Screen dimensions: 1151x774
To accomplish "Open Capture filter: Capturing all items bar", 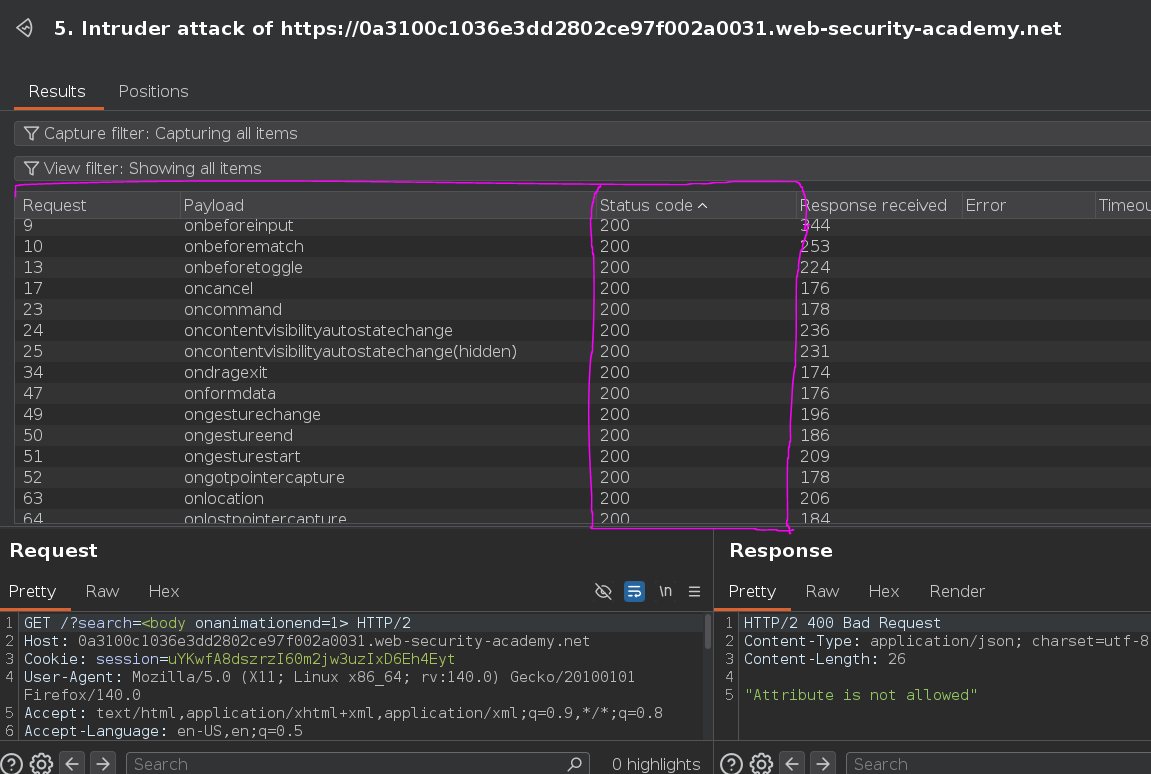I will coord(583,133).
